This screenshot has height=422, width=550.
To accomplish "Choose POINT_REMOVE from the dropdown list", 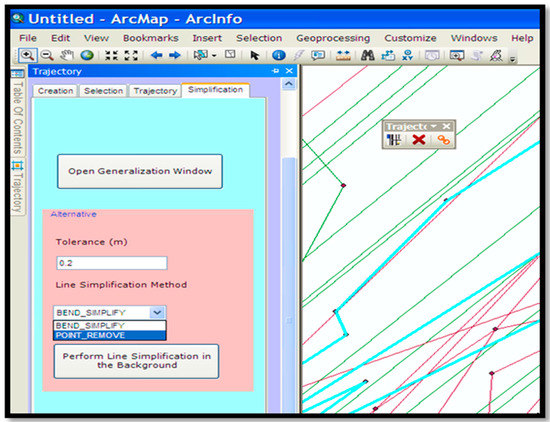I will 109,335.
